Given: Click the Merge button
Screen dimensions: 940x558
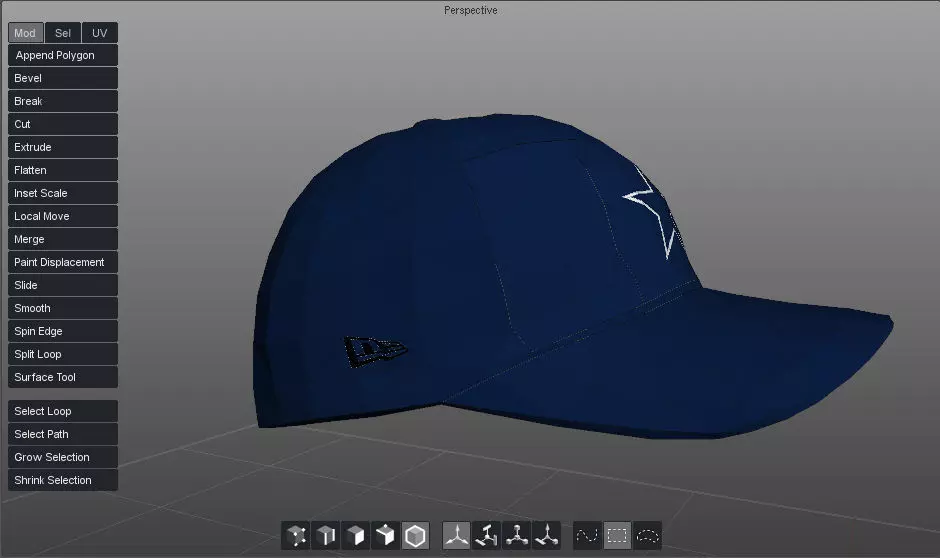Looking at the screenshot, I should click(x=63, y=239).
